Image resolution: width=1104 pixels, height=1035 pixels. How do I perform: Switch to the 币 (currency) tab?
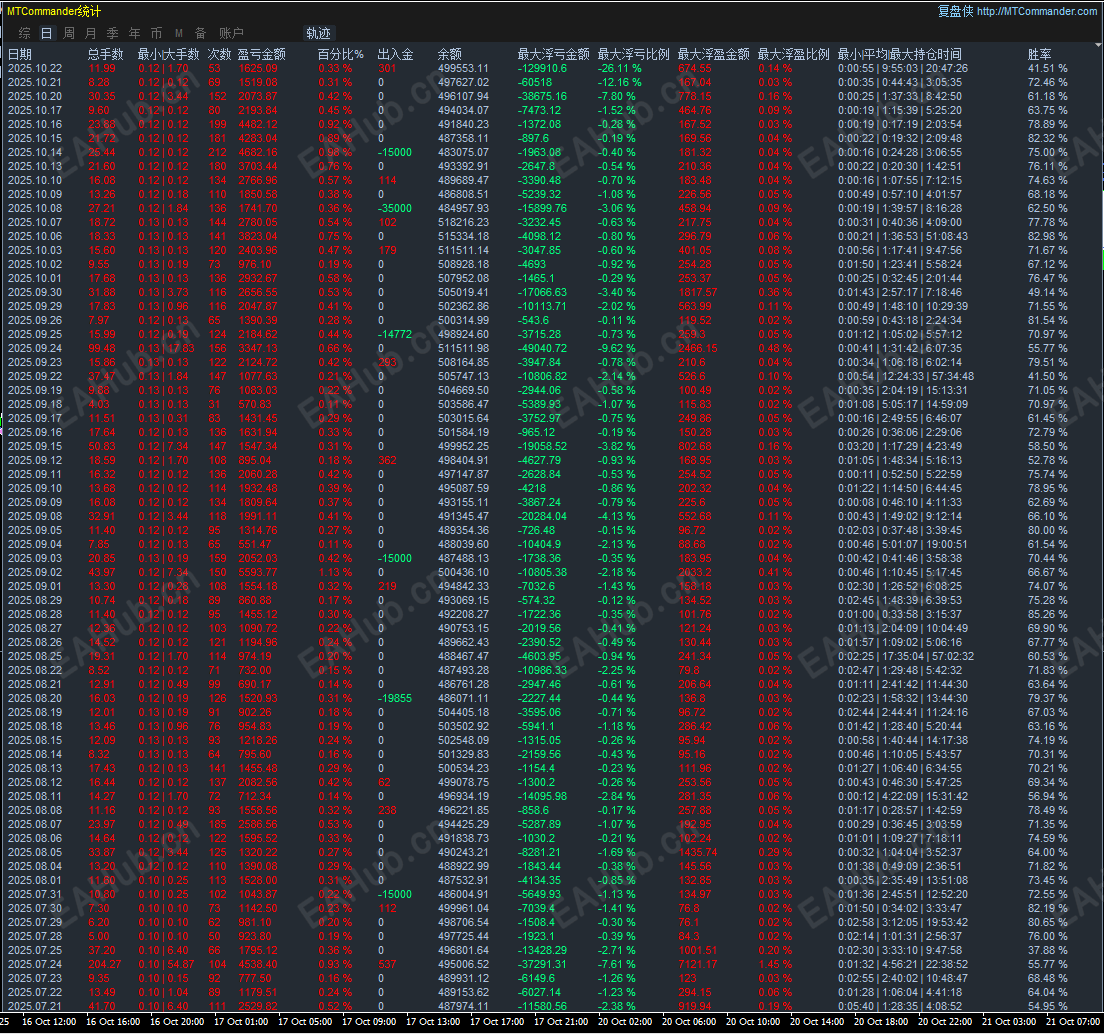click(x=156, y=33)
